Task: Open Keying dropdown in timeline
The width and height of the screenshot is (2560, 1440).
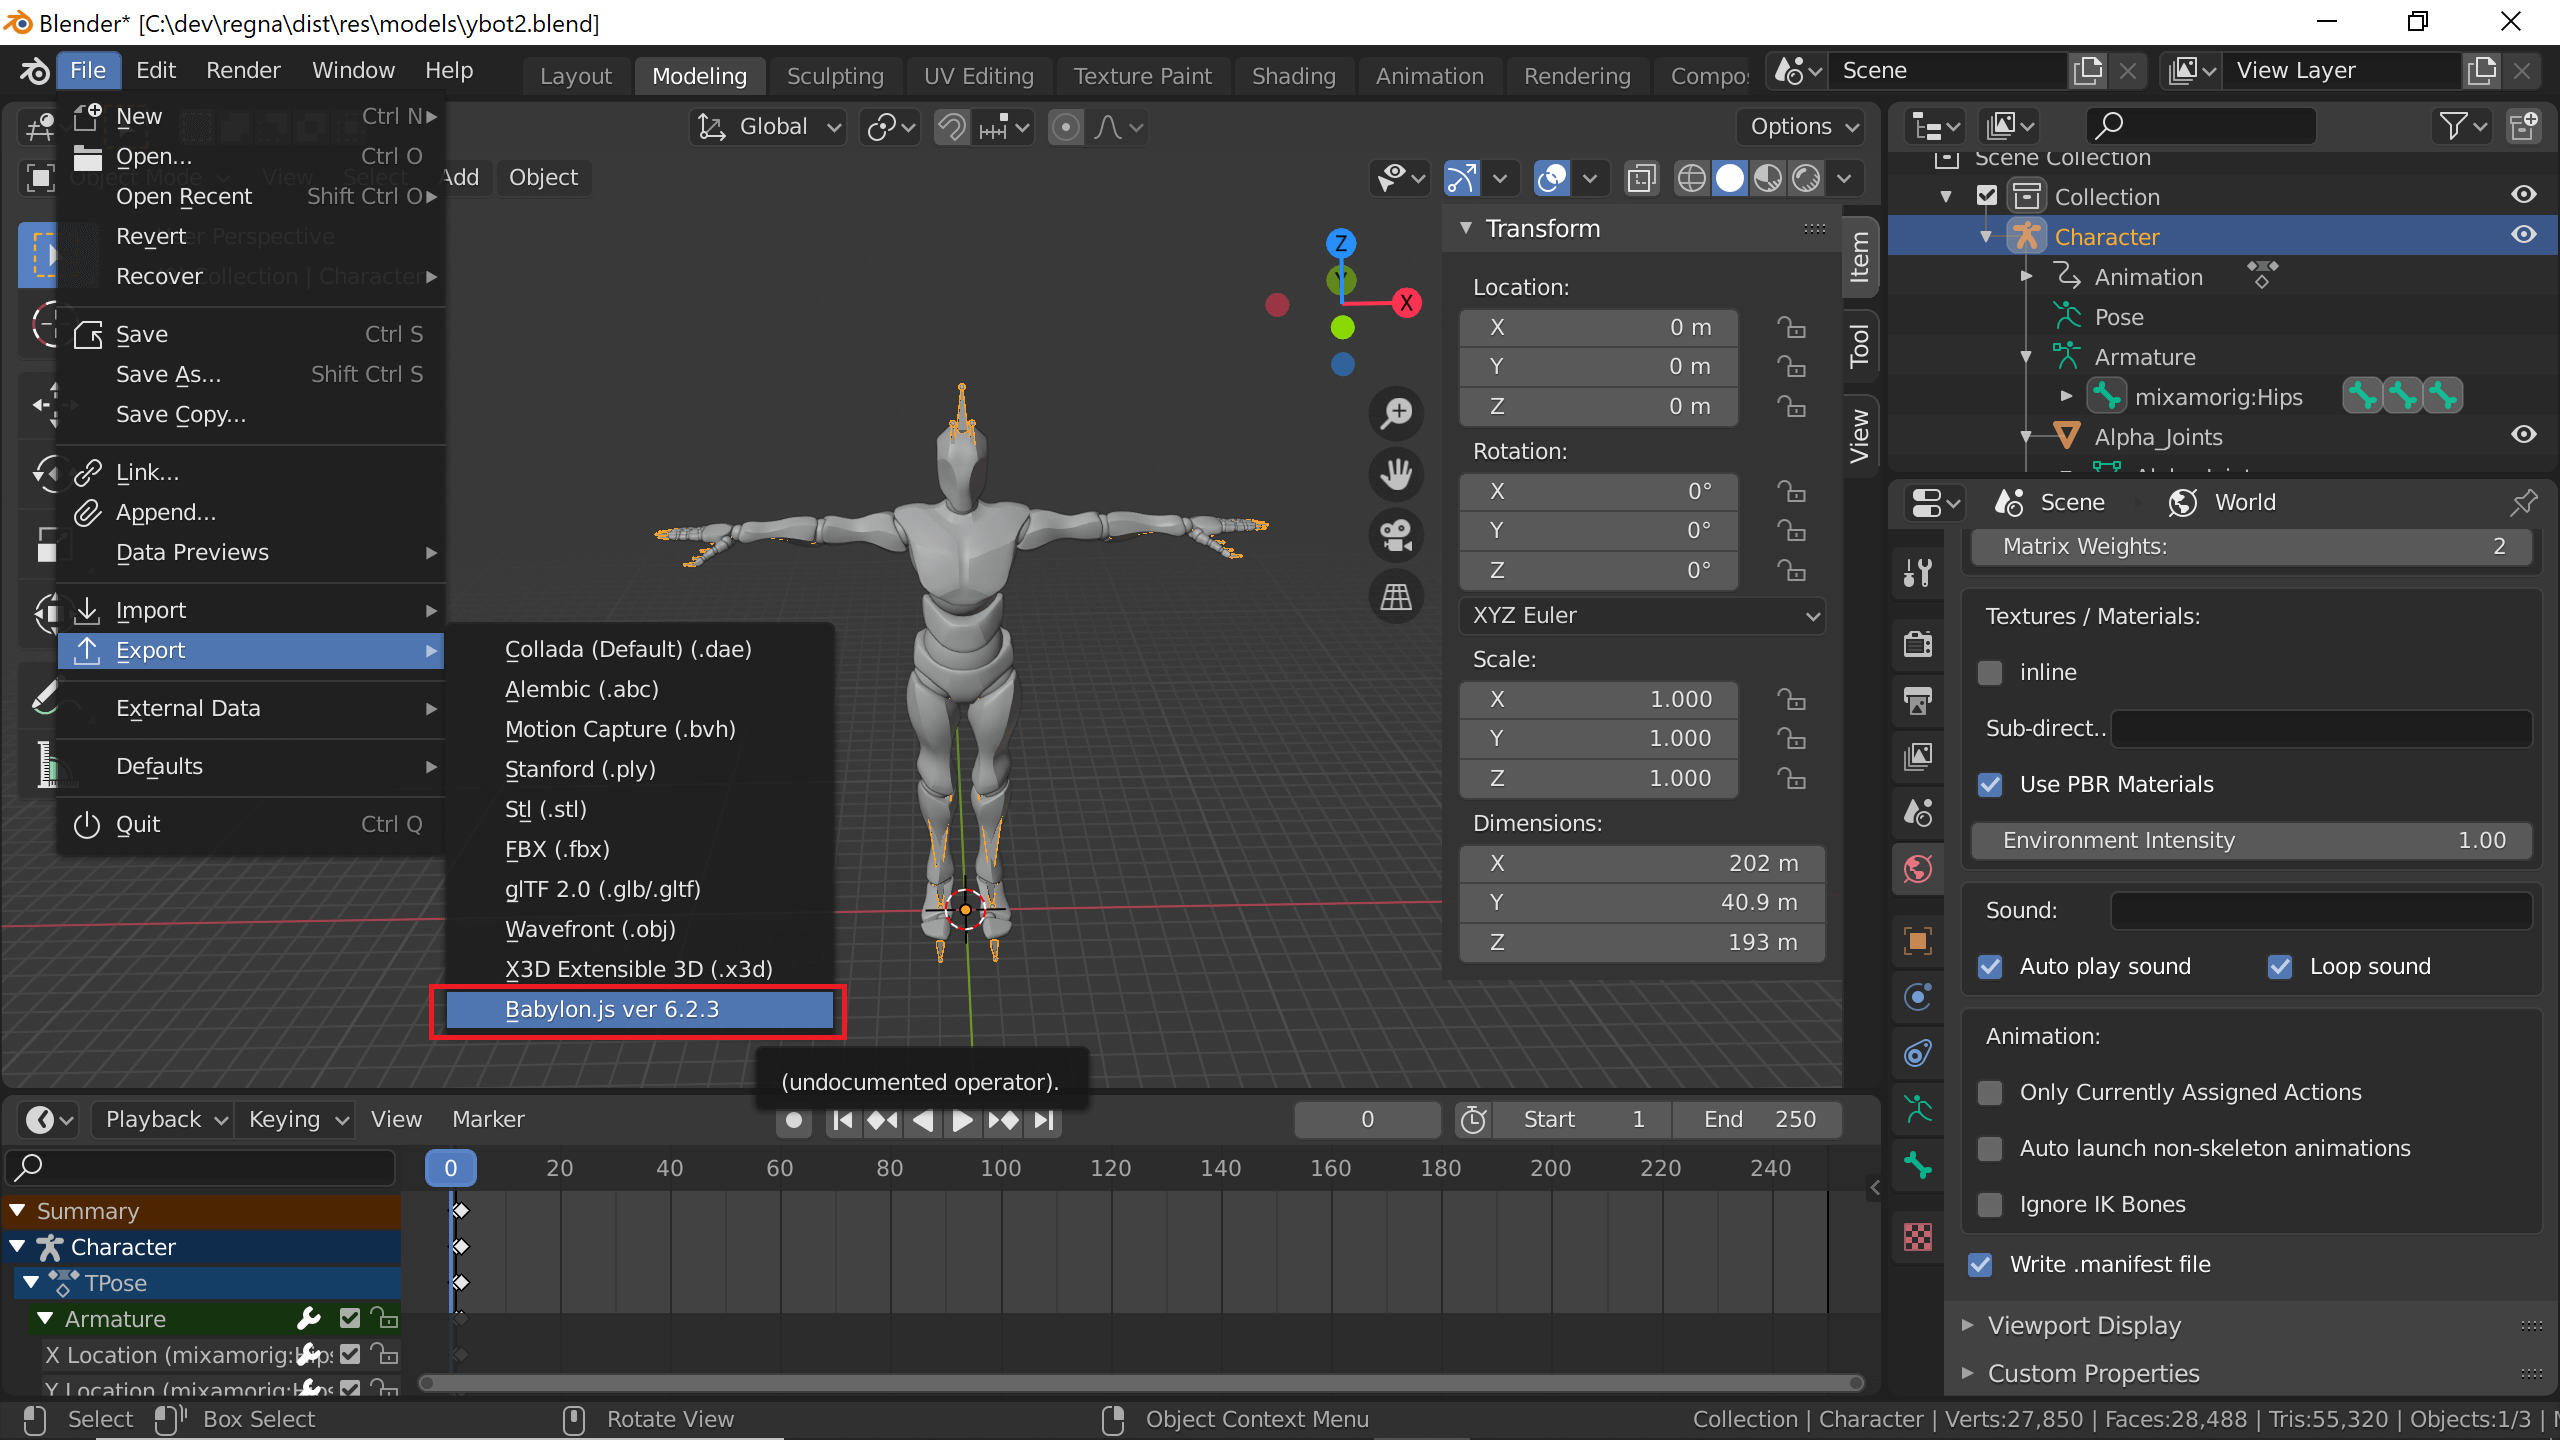Action: pos(295,1119)
